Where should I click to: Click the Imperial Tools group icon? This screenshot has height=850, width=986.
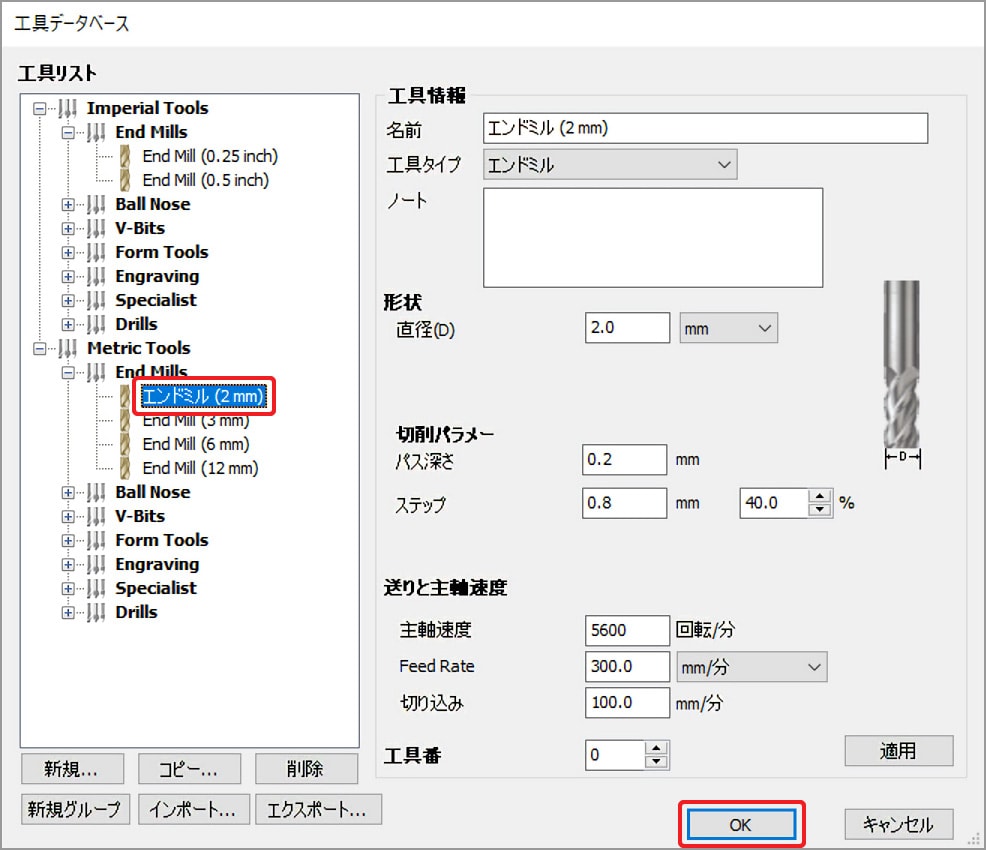click(68, 108)
